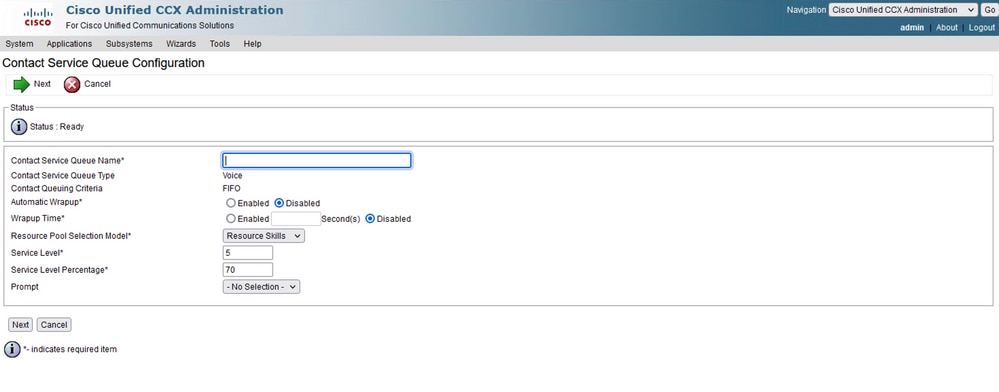Open the System menu
The width and height of the screenshot is (999, 392).
[x=19, y=44]
